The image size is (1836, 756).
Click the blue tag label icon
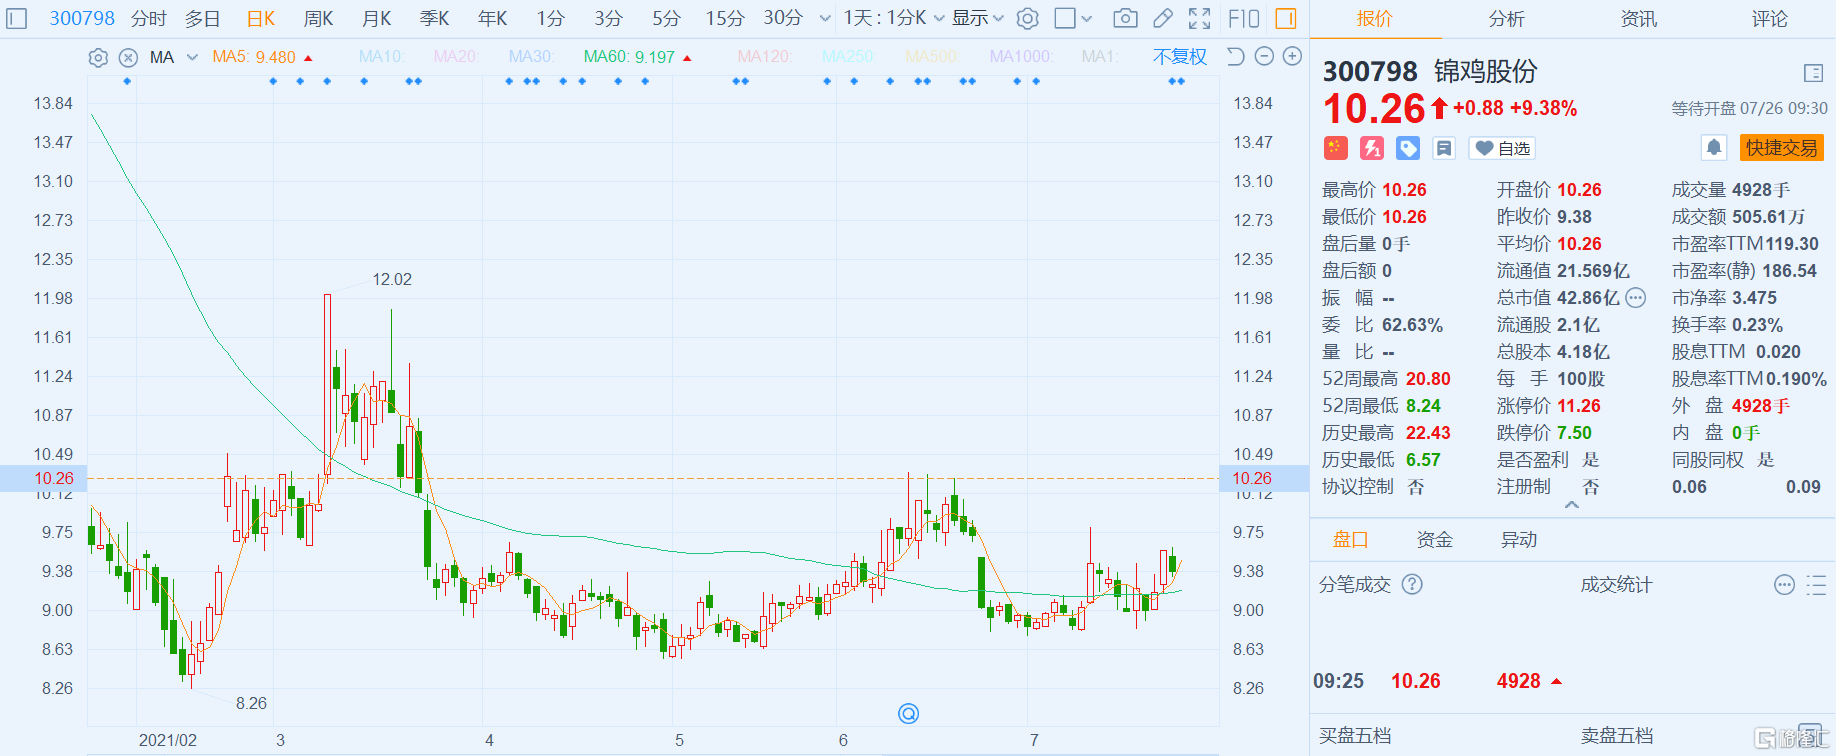1408,148
